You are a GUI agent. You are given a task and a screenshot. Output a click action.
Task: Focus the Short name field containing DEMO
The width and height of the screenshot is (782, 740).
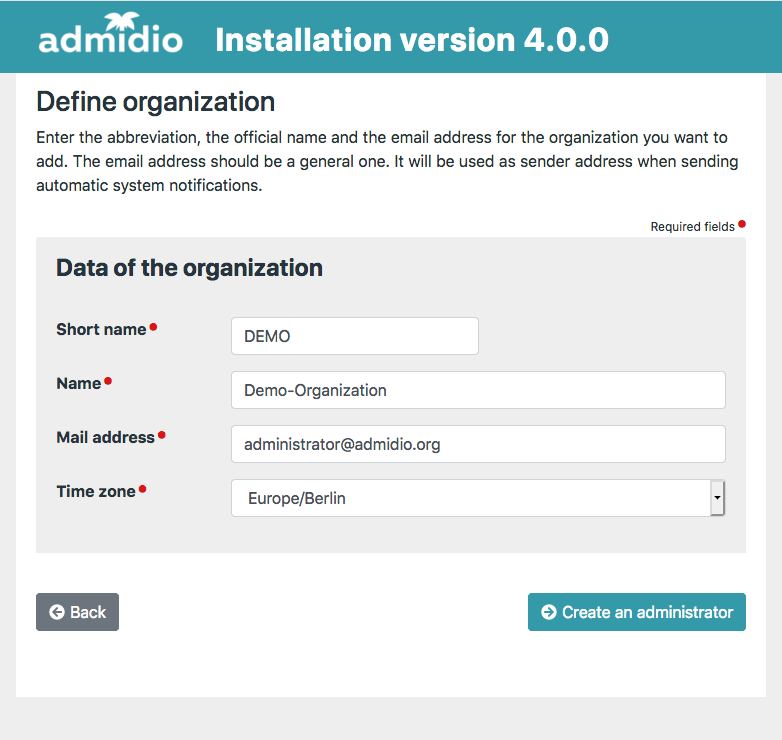354,336
